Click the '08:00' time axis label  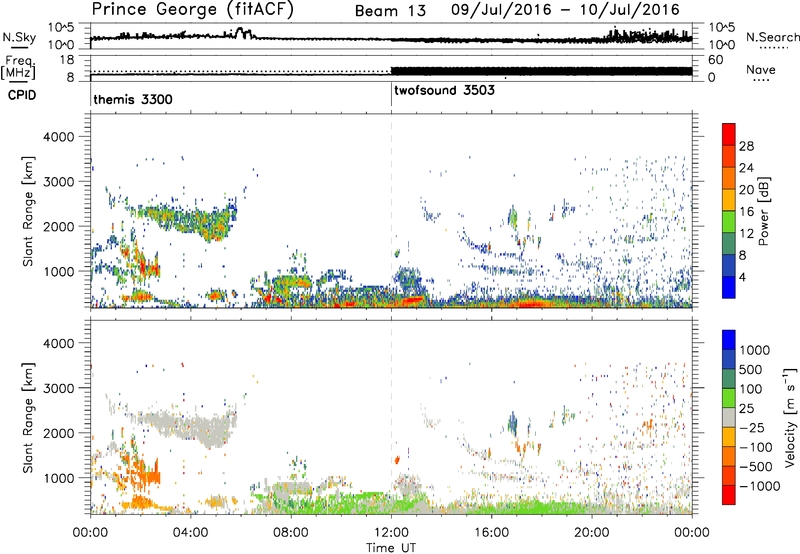coord(291,533)
